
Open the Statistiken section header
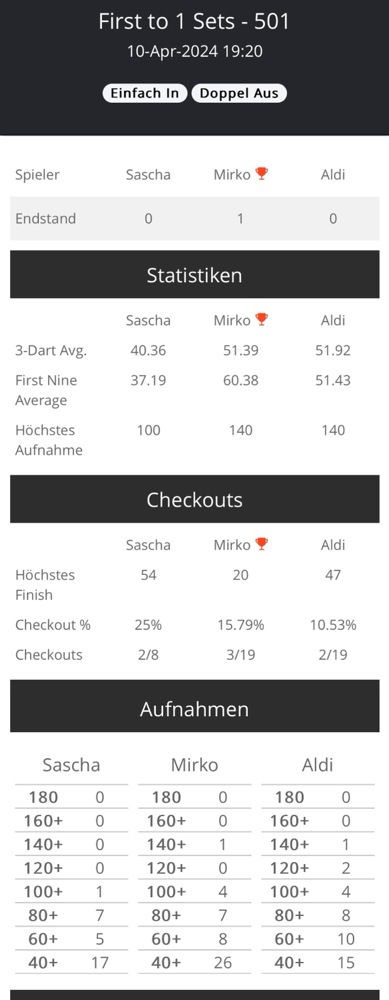pyautogui.click(x=194, y=274)
